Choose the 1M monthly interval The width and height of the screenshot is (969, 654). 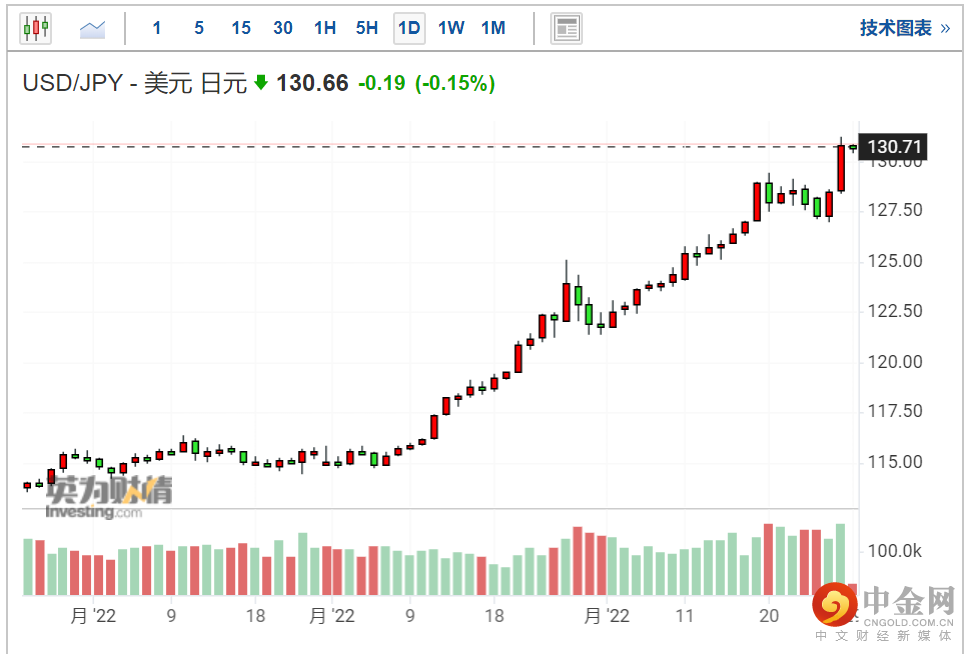(493, 28)
